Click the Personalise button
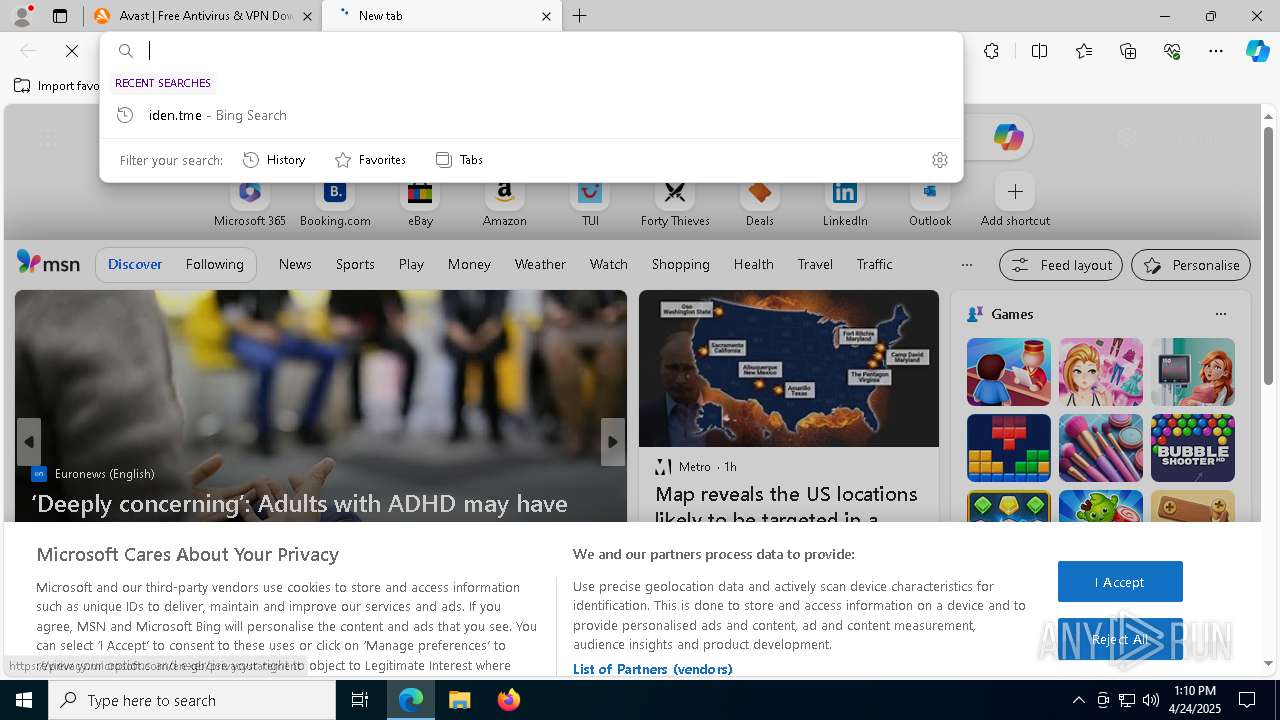The image size is (1280, 720). (x=1191, y=265)
